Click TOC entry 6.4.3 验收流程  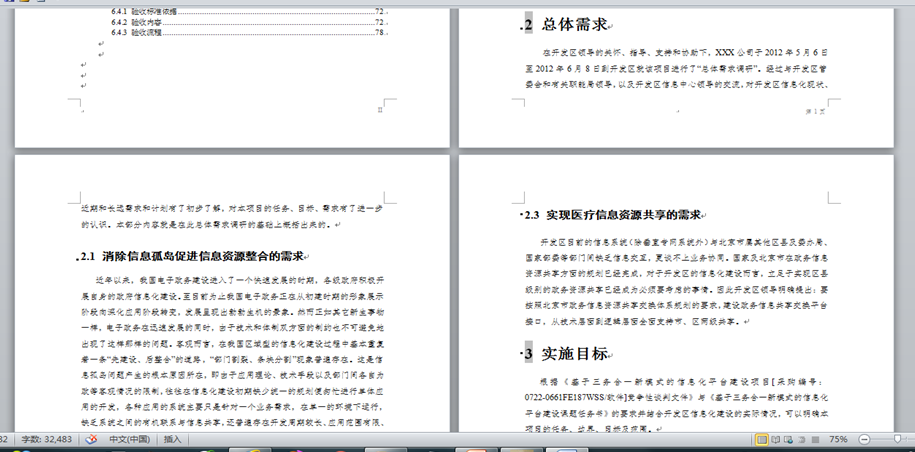tap(247, 33)
